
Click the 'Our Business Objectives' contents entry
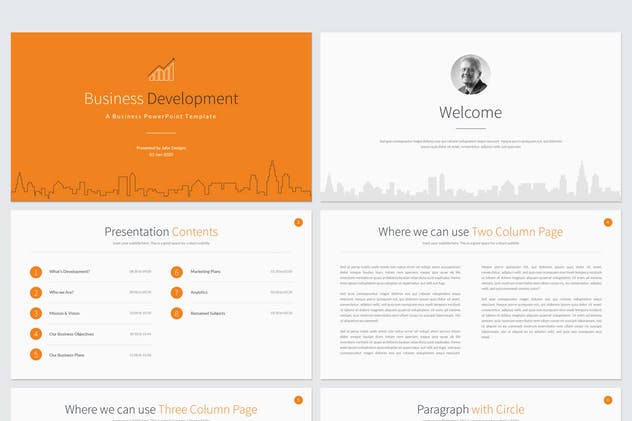coord(71,334)
